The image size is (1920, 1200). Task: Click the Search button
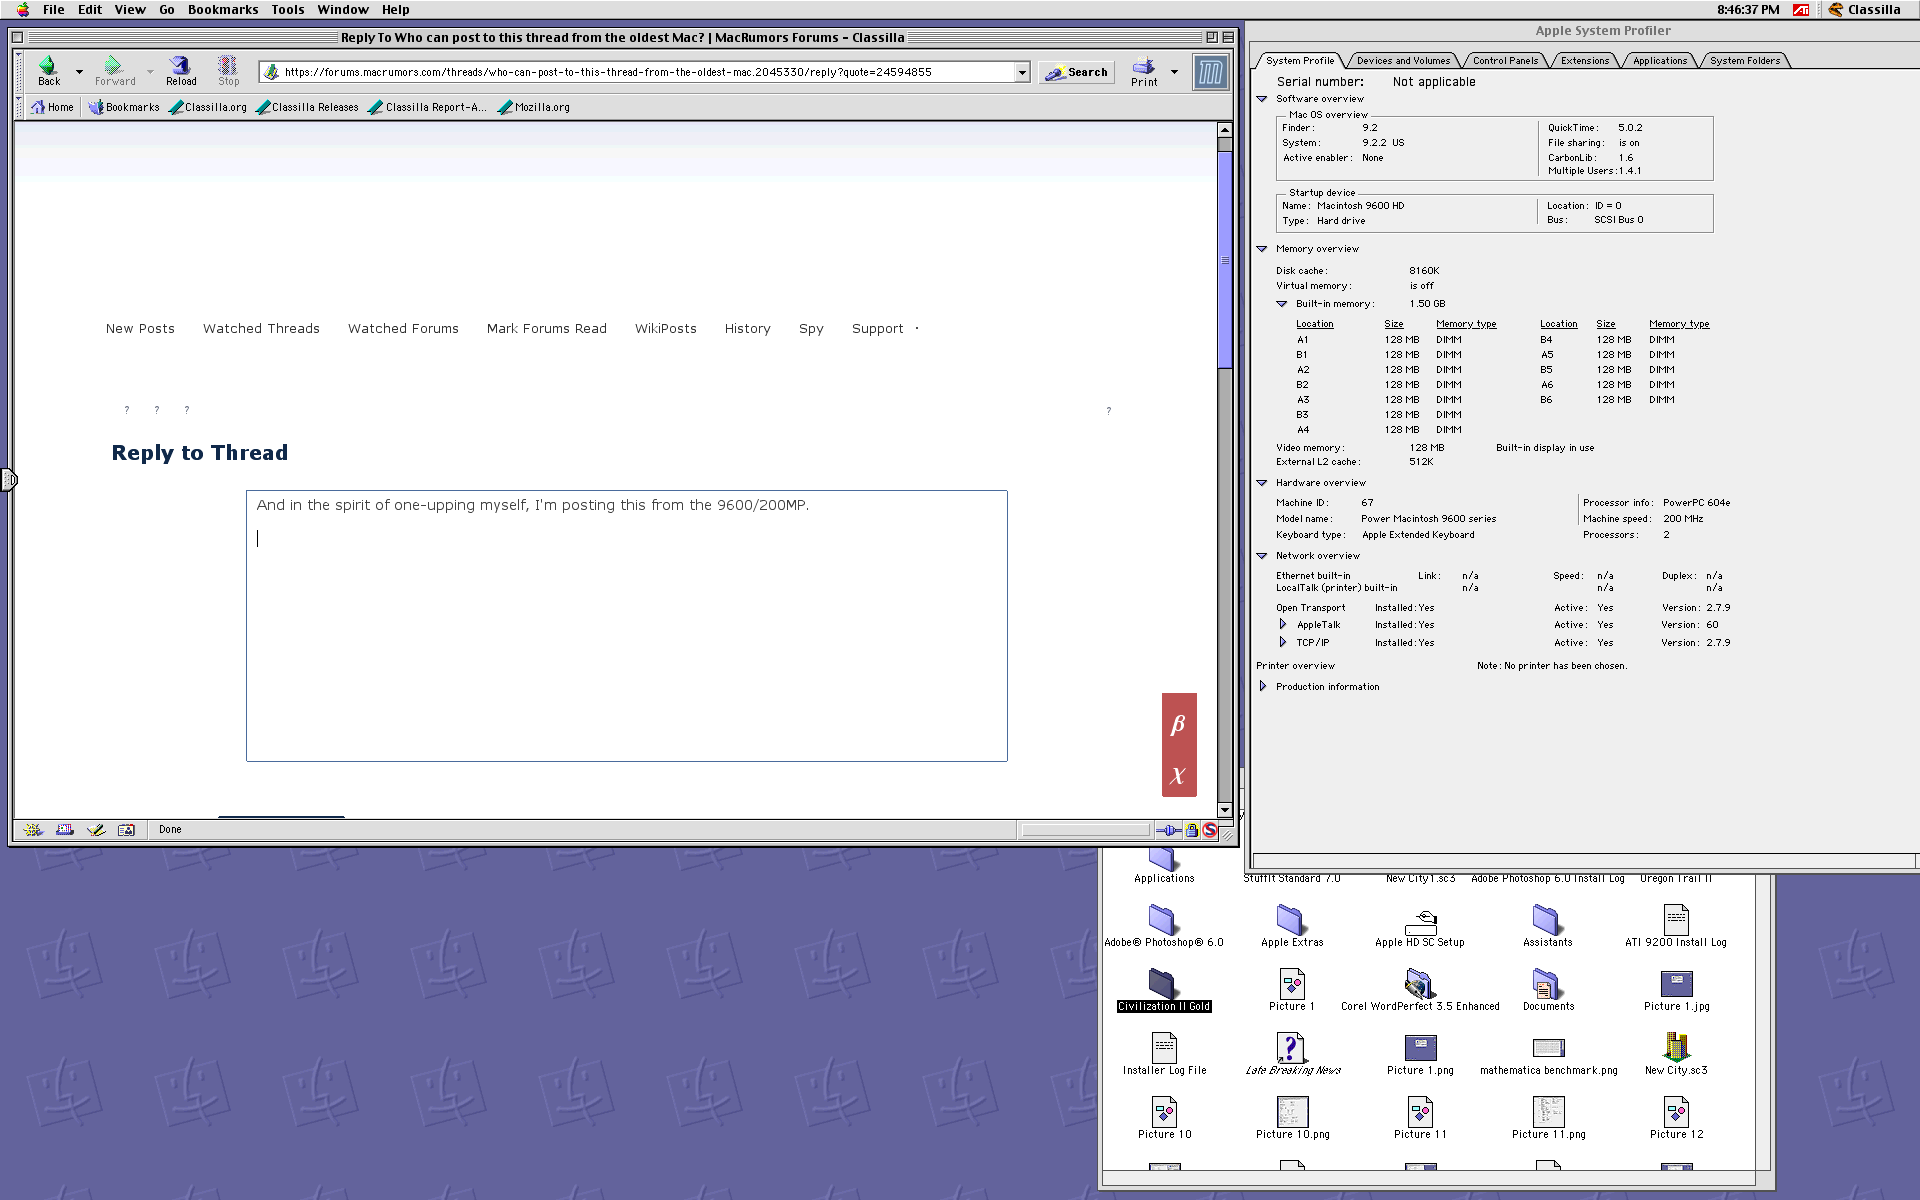pyautogui.click(x=1077, y=72)
